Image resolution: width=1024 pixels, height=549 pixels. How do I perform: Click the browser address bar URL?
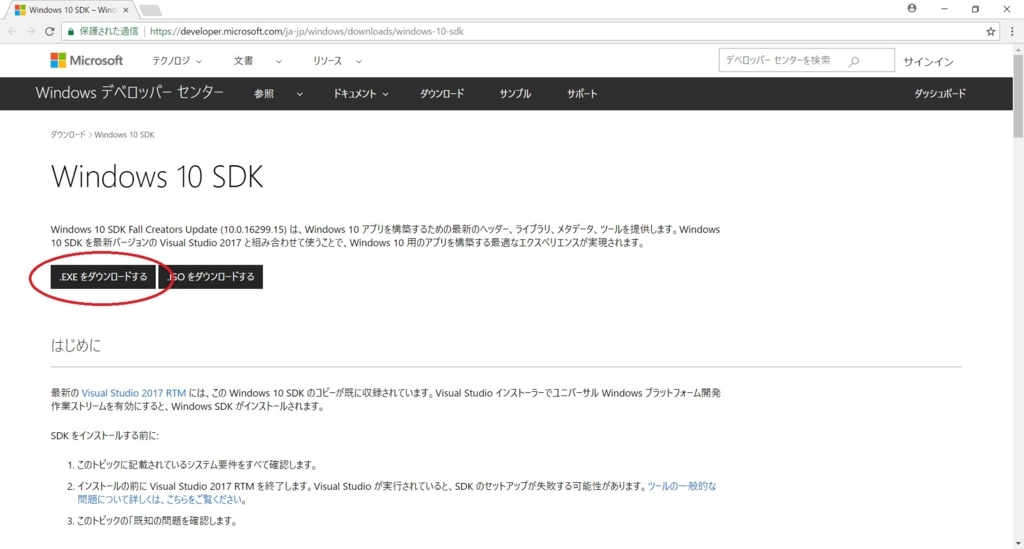coord(306,31)
